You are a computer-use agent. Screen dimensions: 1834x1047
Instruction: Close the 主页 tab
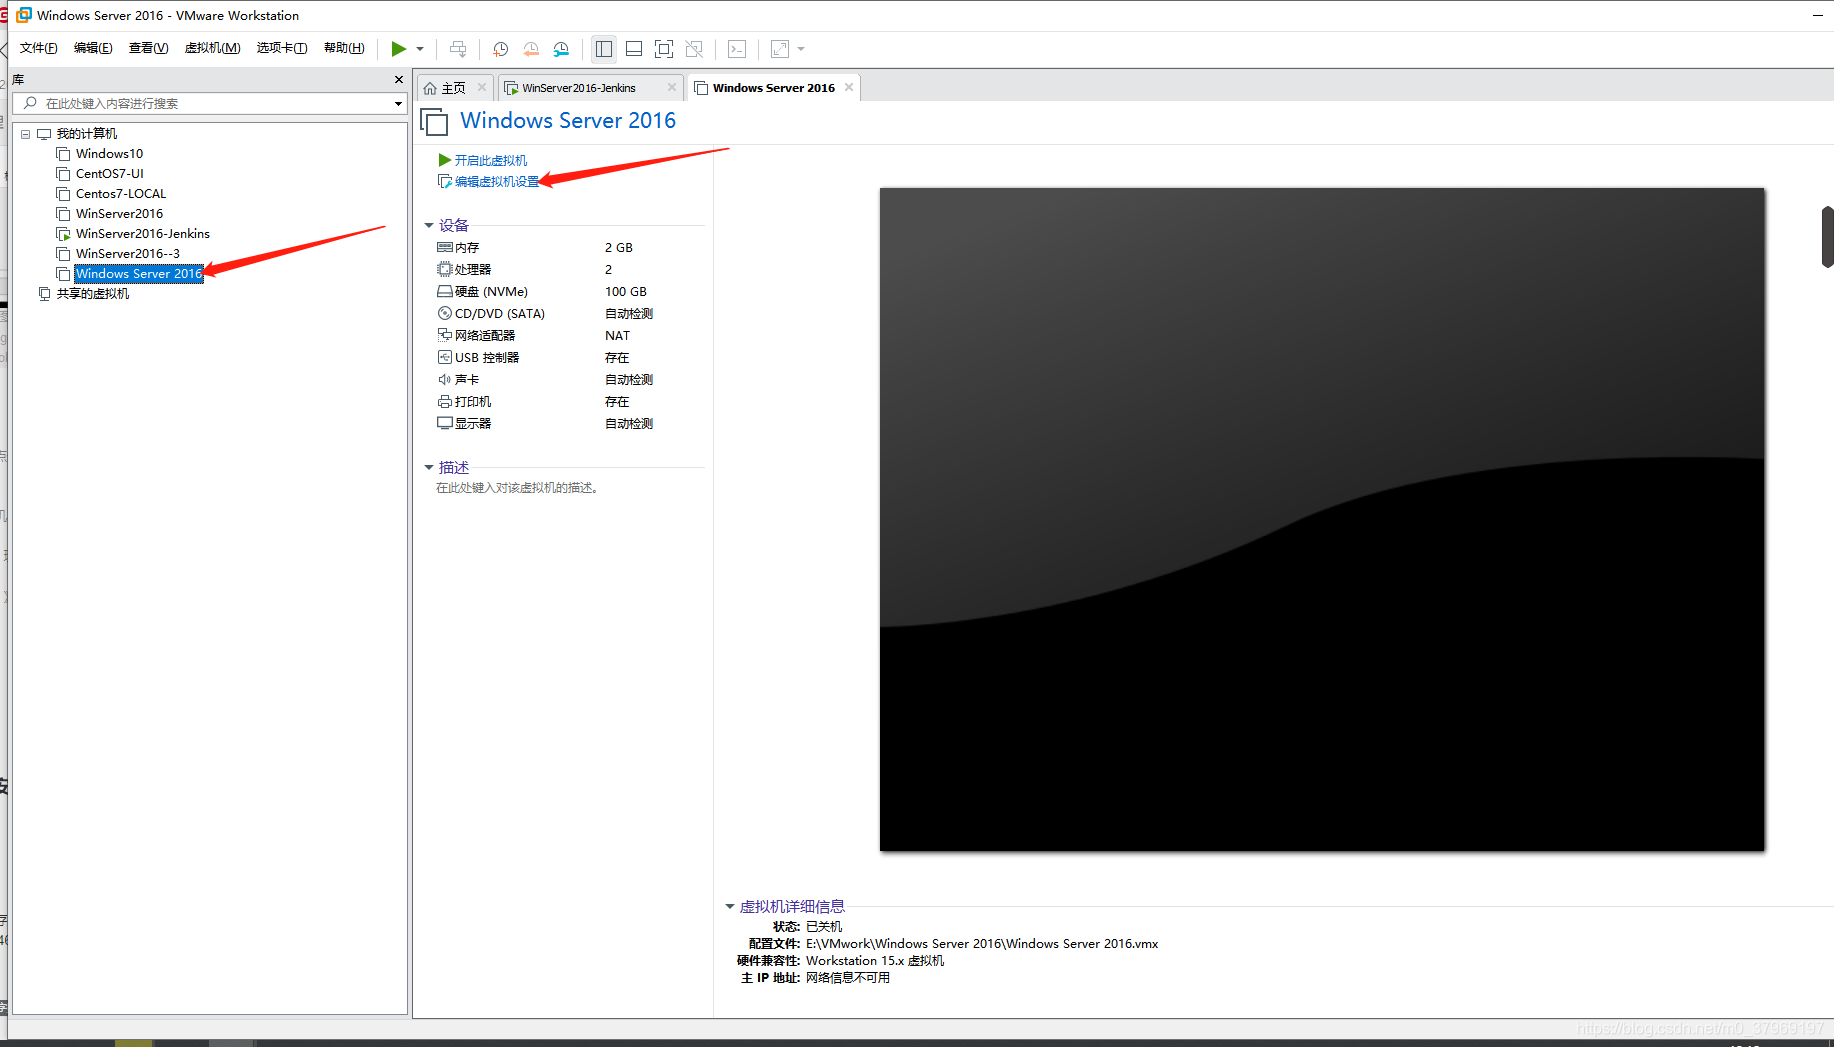[x=482, y=87]
